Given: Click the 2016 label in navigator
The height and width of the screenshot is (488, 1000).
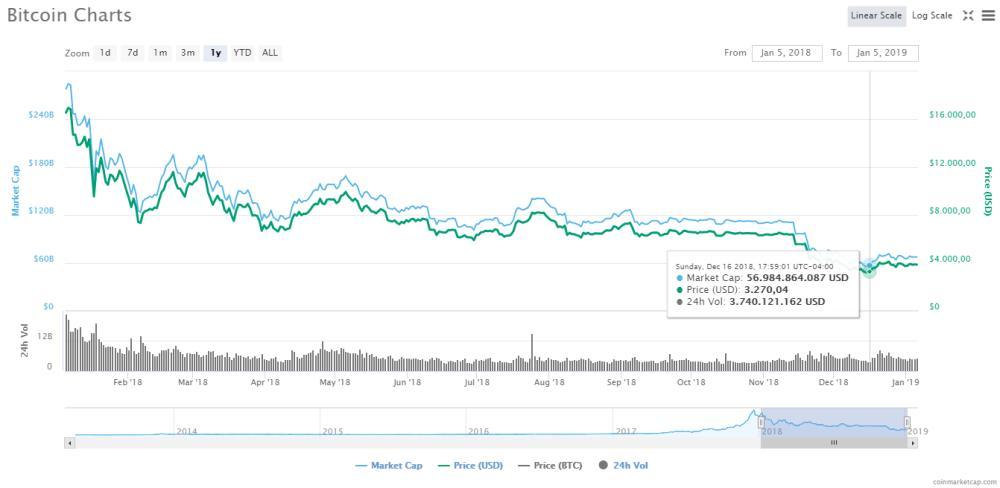Looking at the screenshot, I should click(478, 431).
